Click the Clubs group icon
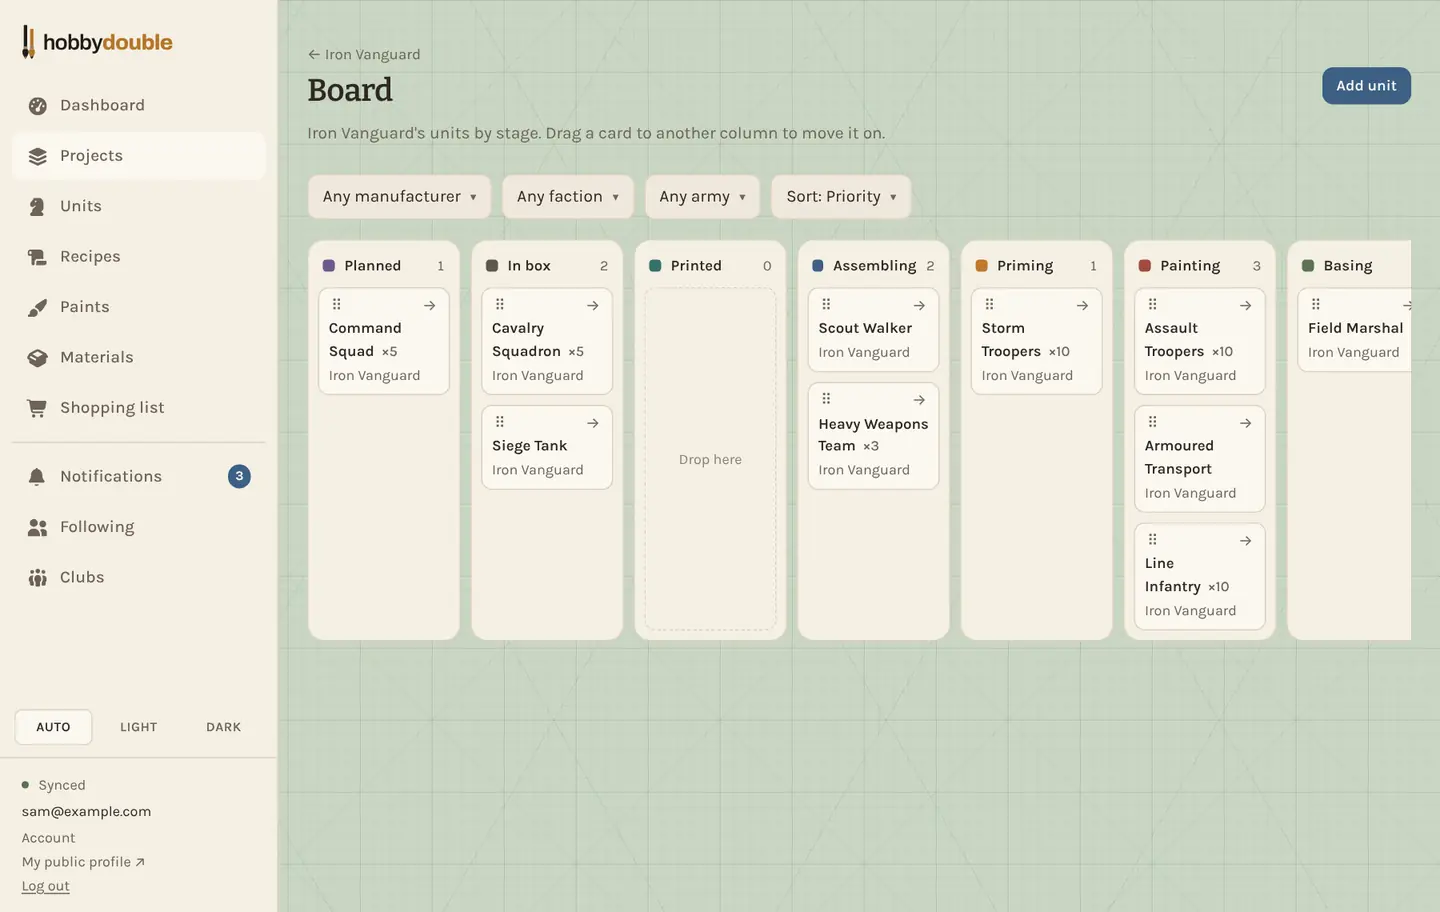Viewport: 1440px width, 912px height. coord(38,578)
